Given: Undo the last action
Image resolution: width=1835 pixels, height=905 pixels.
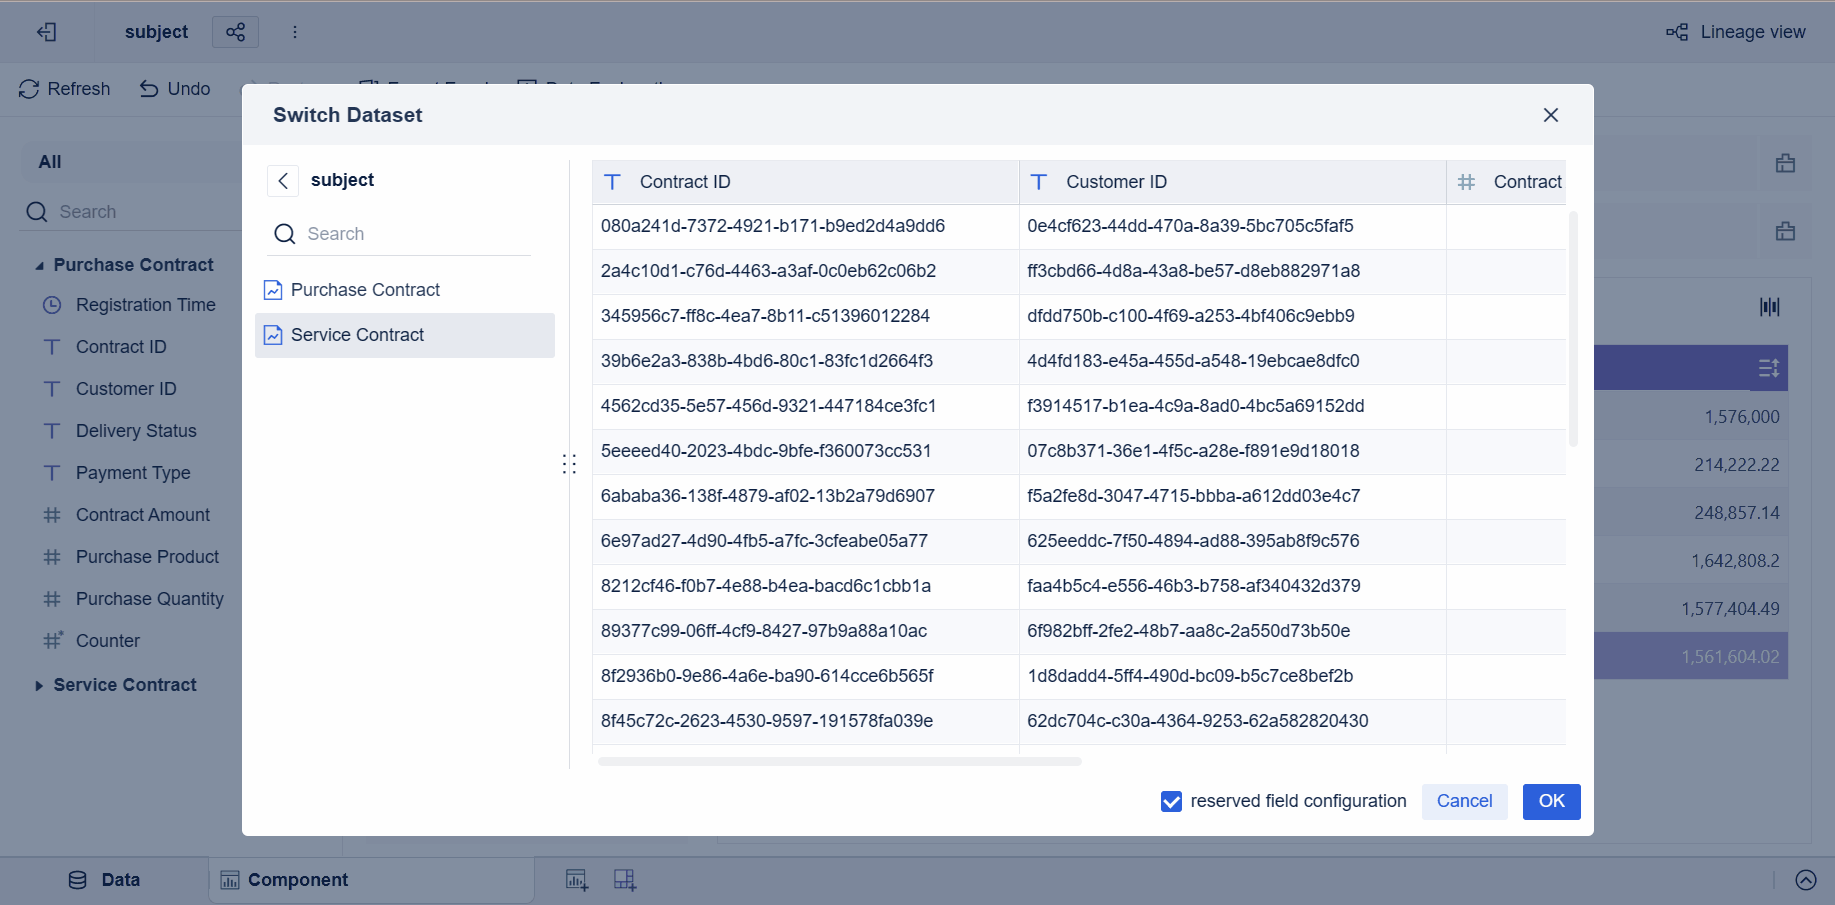Looking at the screenshot, I should [x=174, y=89].
